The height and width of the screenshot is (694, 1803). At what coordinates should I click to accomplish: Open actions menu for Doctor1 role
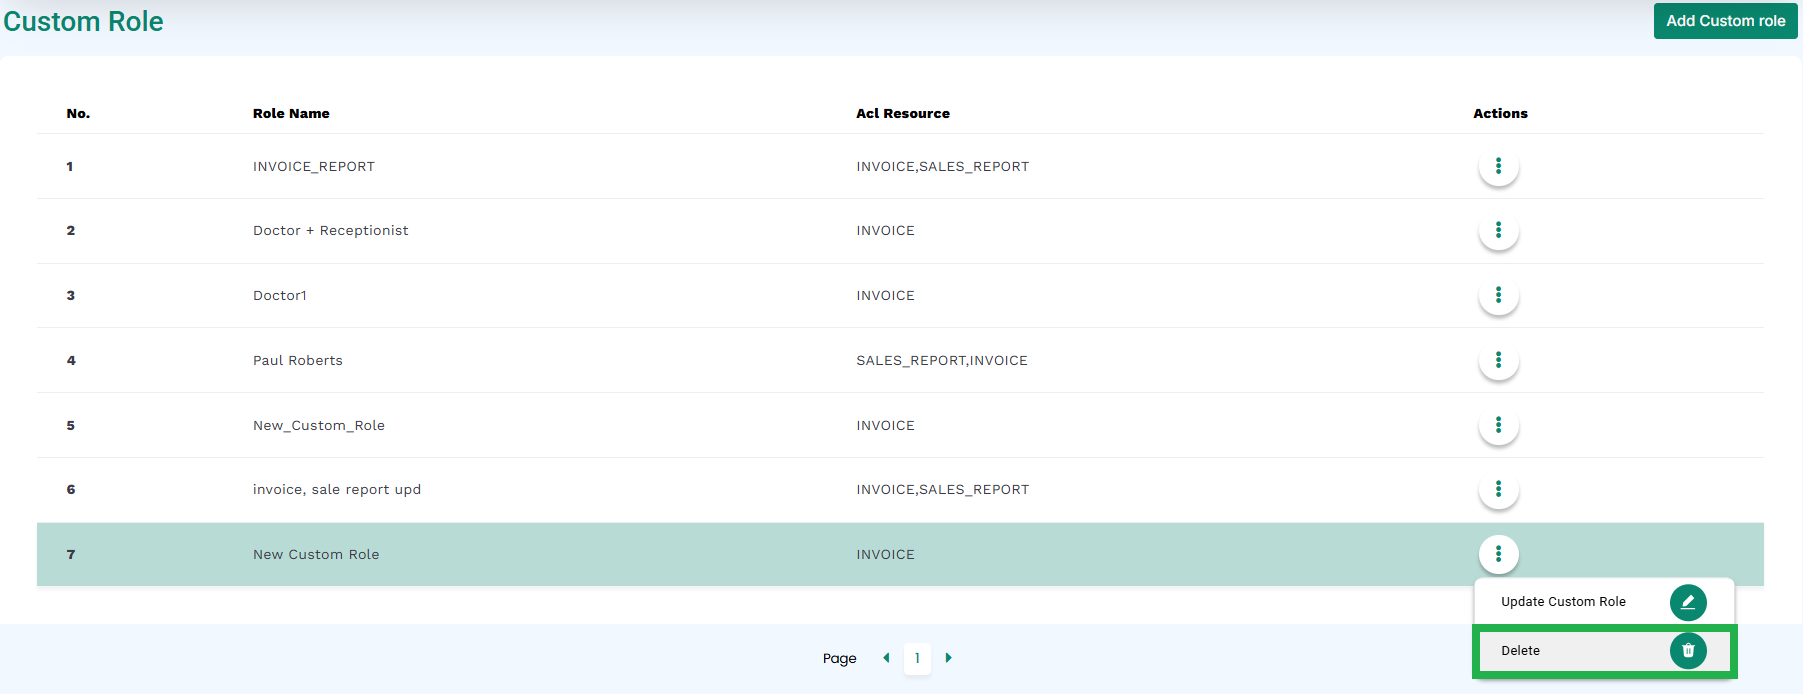point(1498,295)
